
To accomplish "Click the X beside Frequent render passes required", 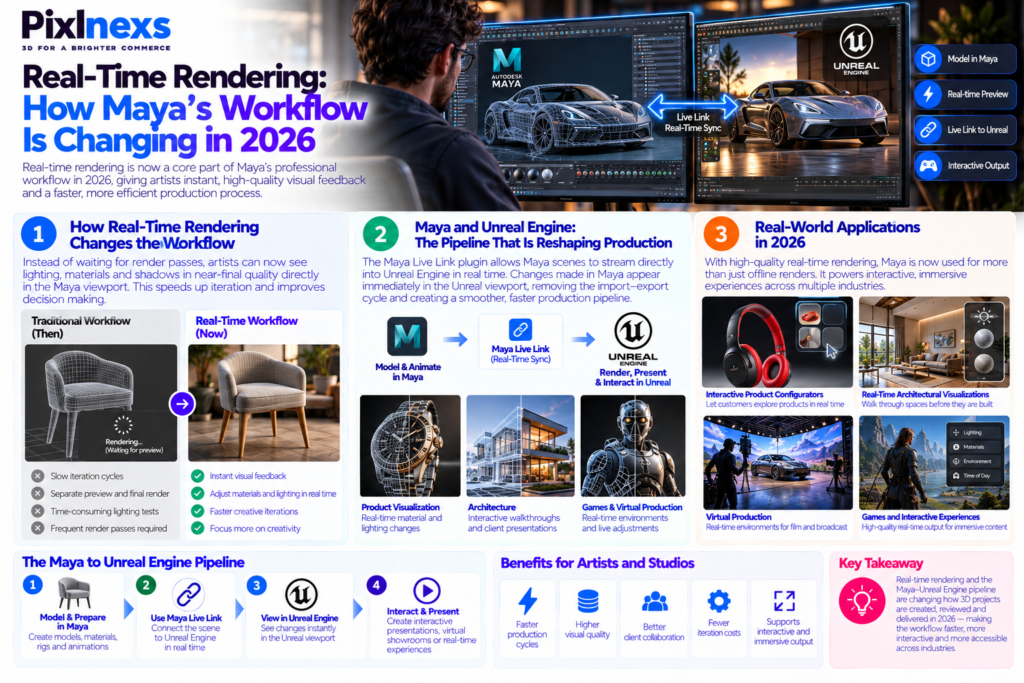I will 38,528.
